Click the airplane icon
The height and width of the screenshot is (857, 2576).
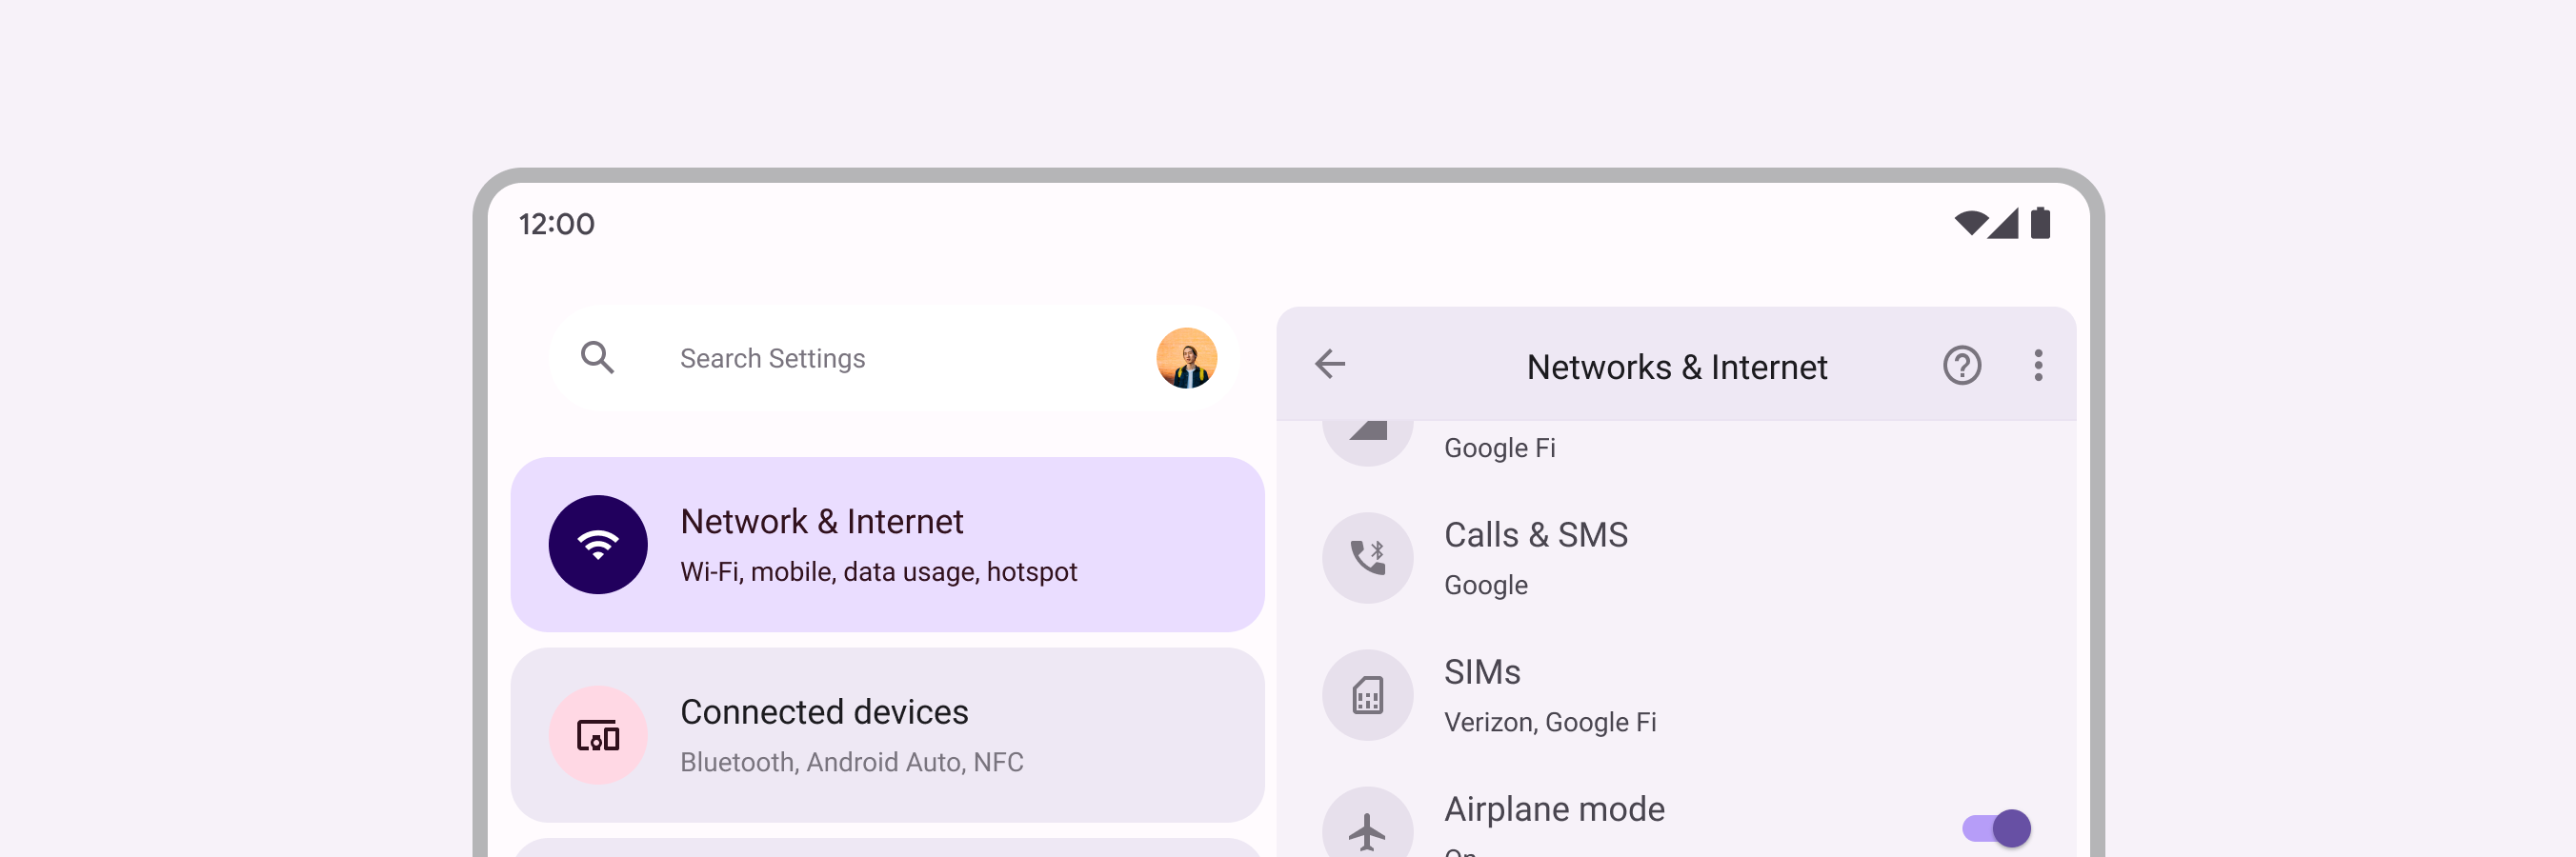click(1367, 829)
